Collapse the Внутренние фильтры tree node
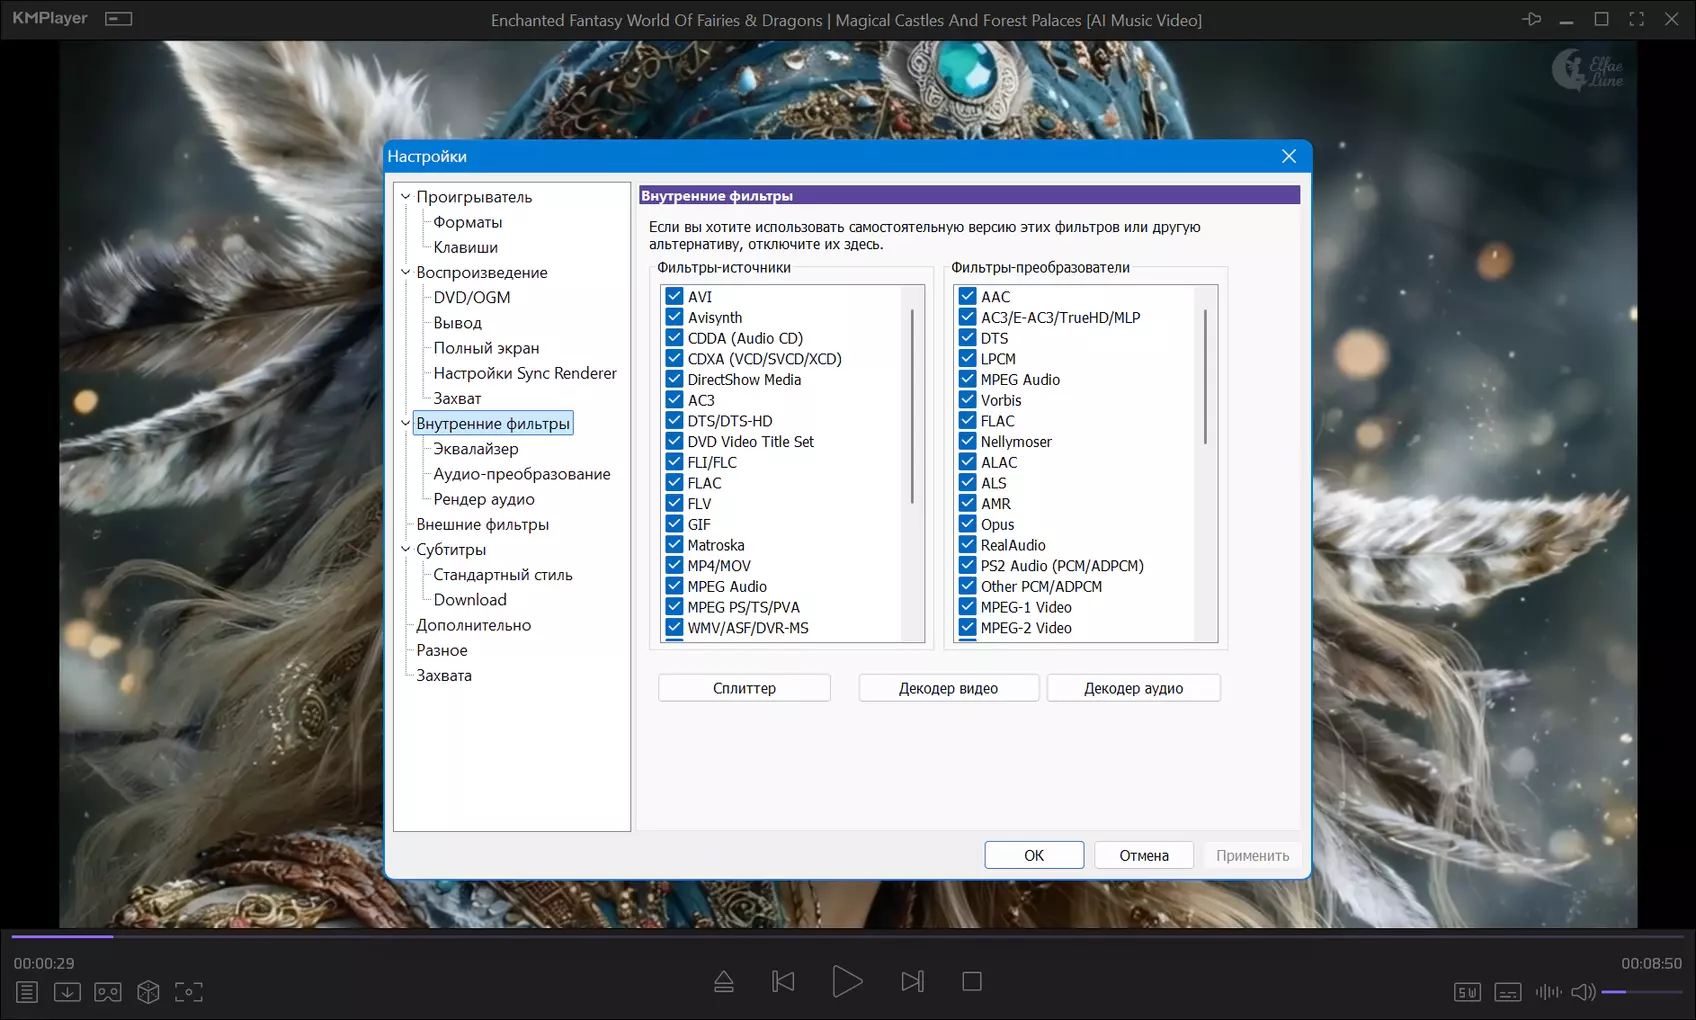The width and height of the screenshot is (1696, 1020). coord(406,424)
